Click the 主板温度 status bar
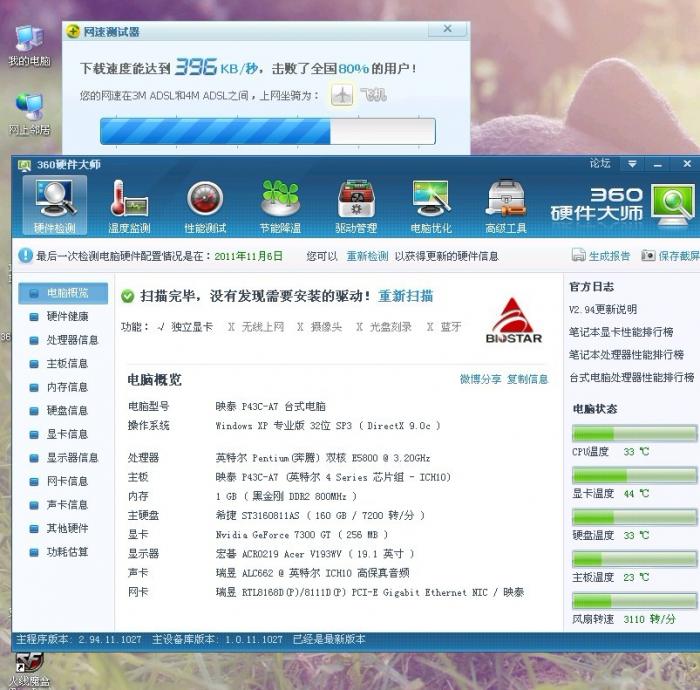700x690 pixels. click(x=634, y=559)
